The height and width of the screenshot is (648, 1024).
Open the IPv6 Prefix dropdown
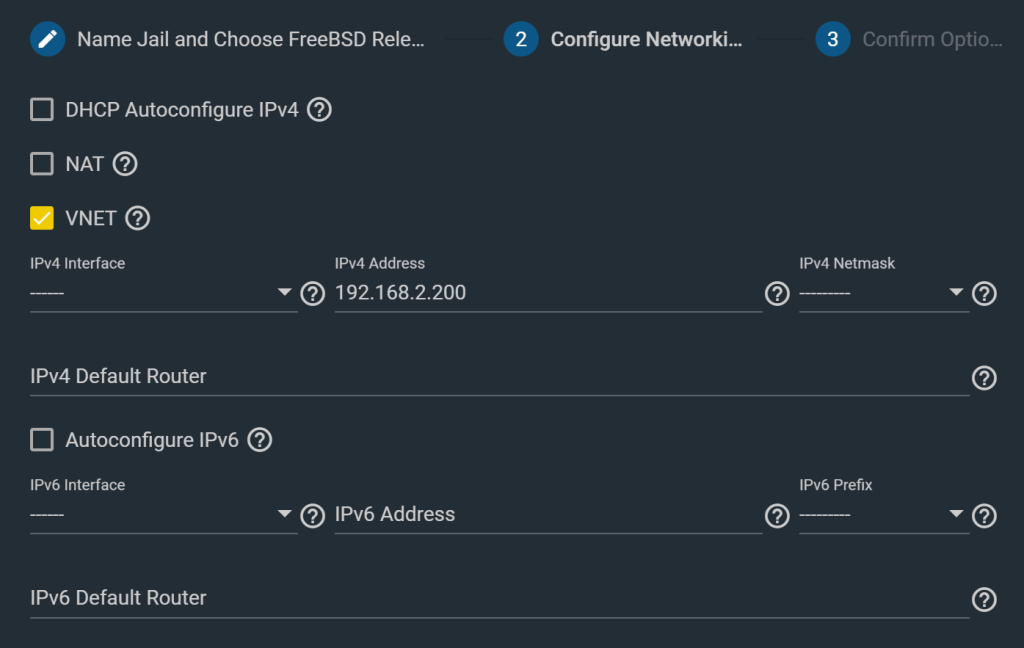[882, 515]
